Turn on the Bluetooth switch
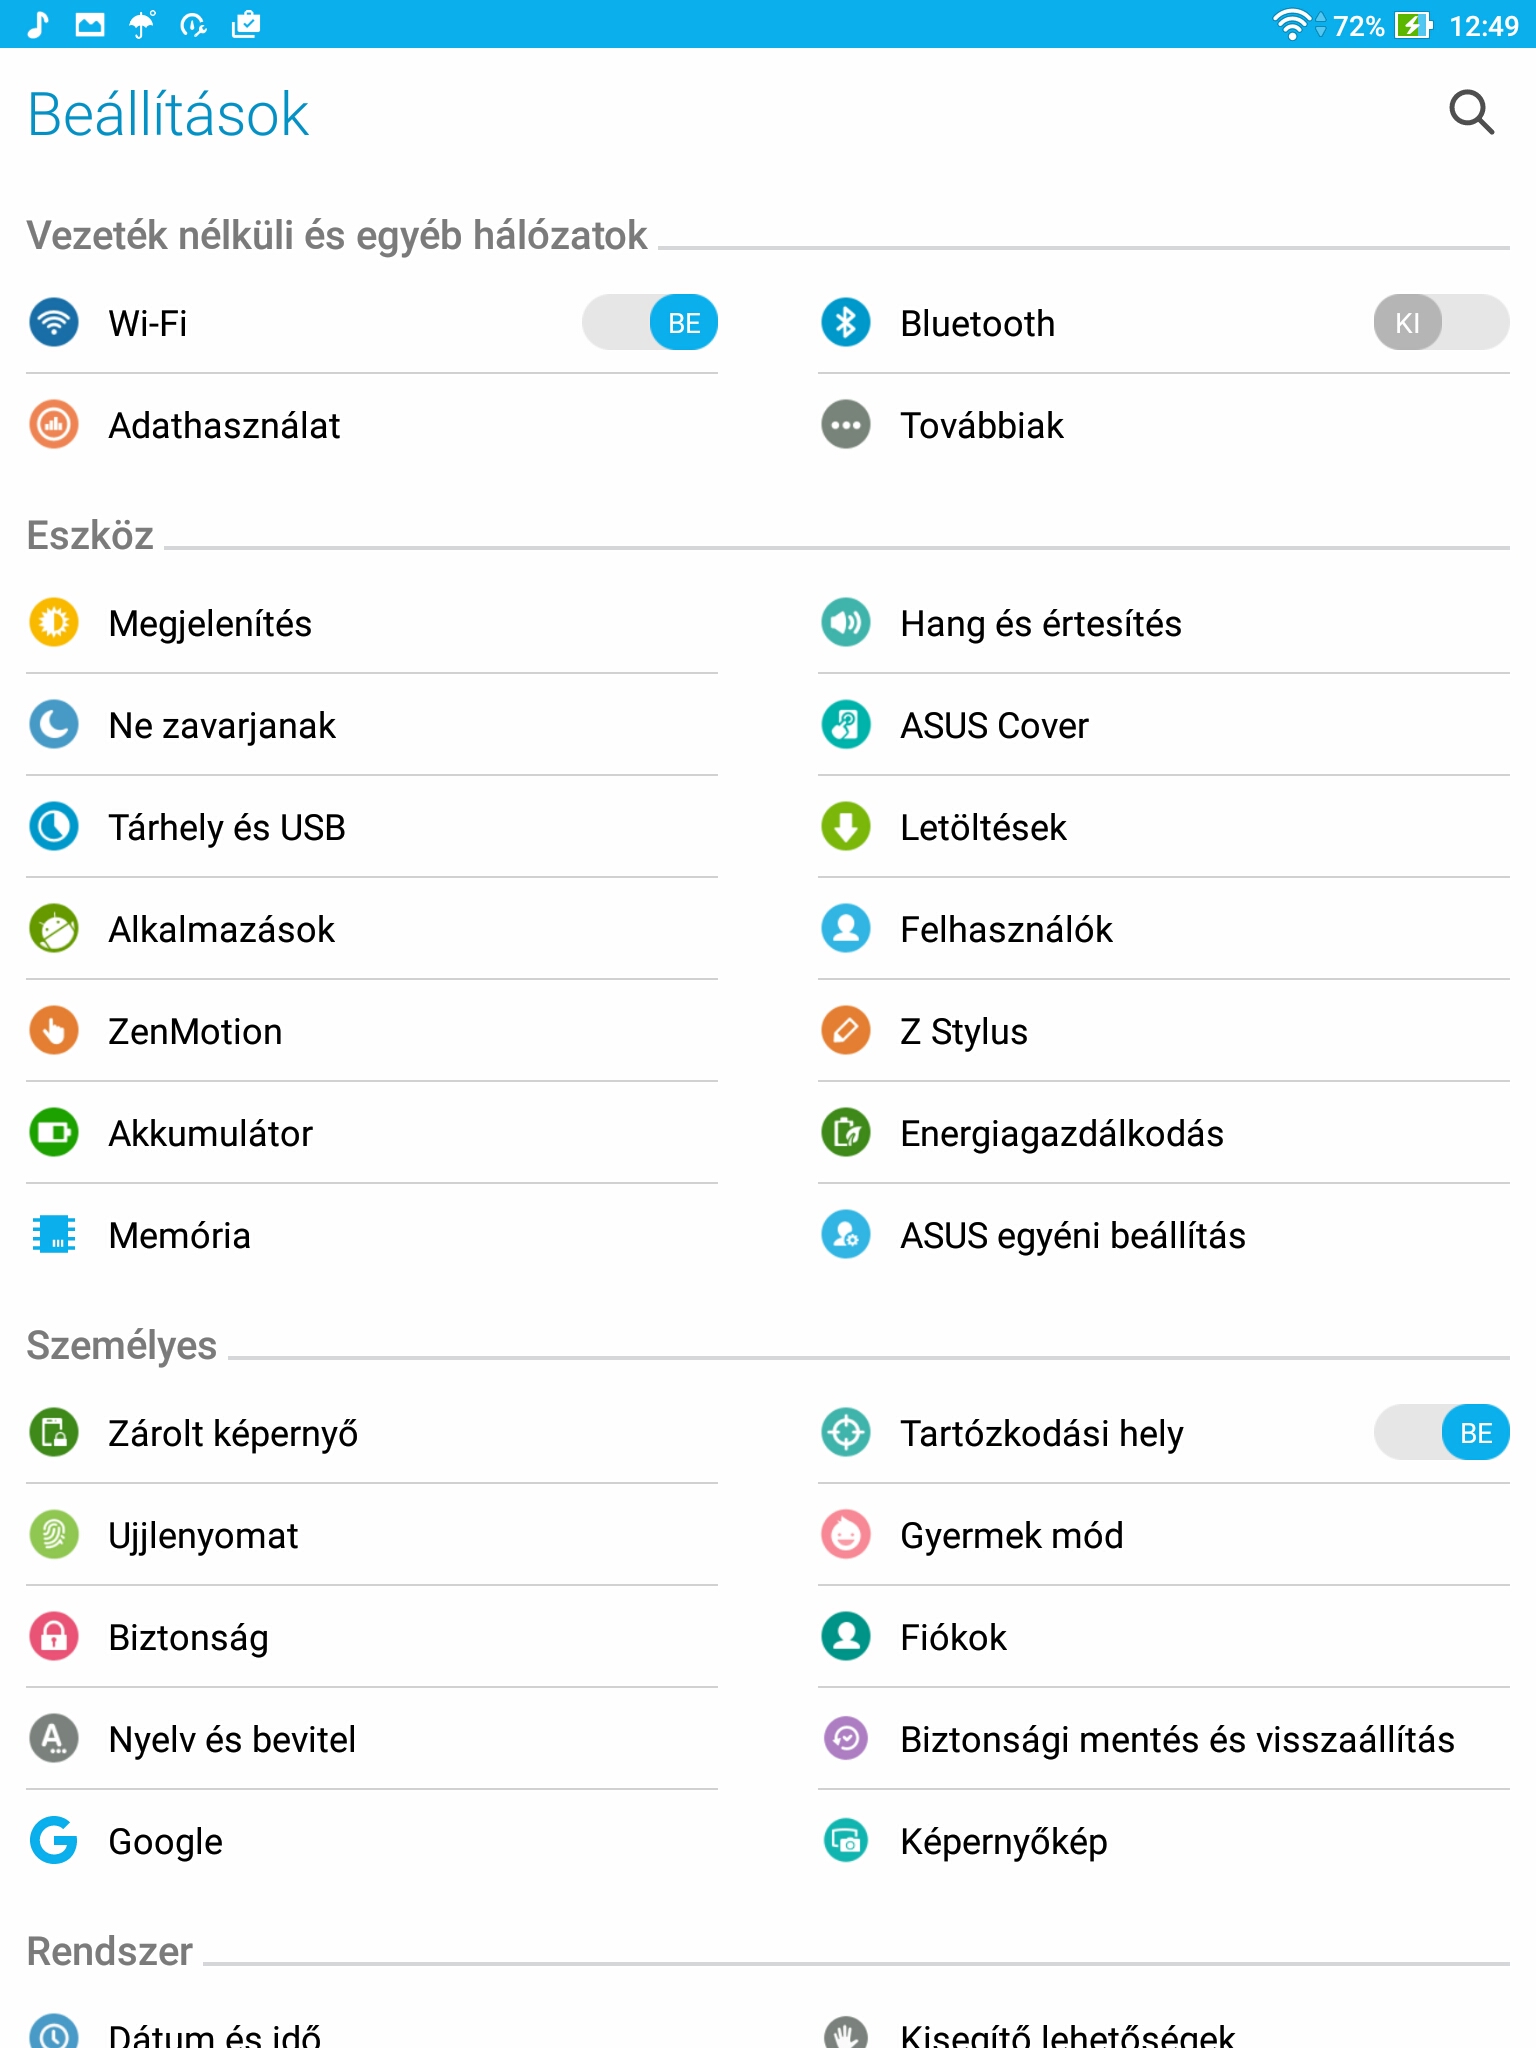Image resolution: width=1536 pixels, height=2048 pixels. (x=1441, y=323)
